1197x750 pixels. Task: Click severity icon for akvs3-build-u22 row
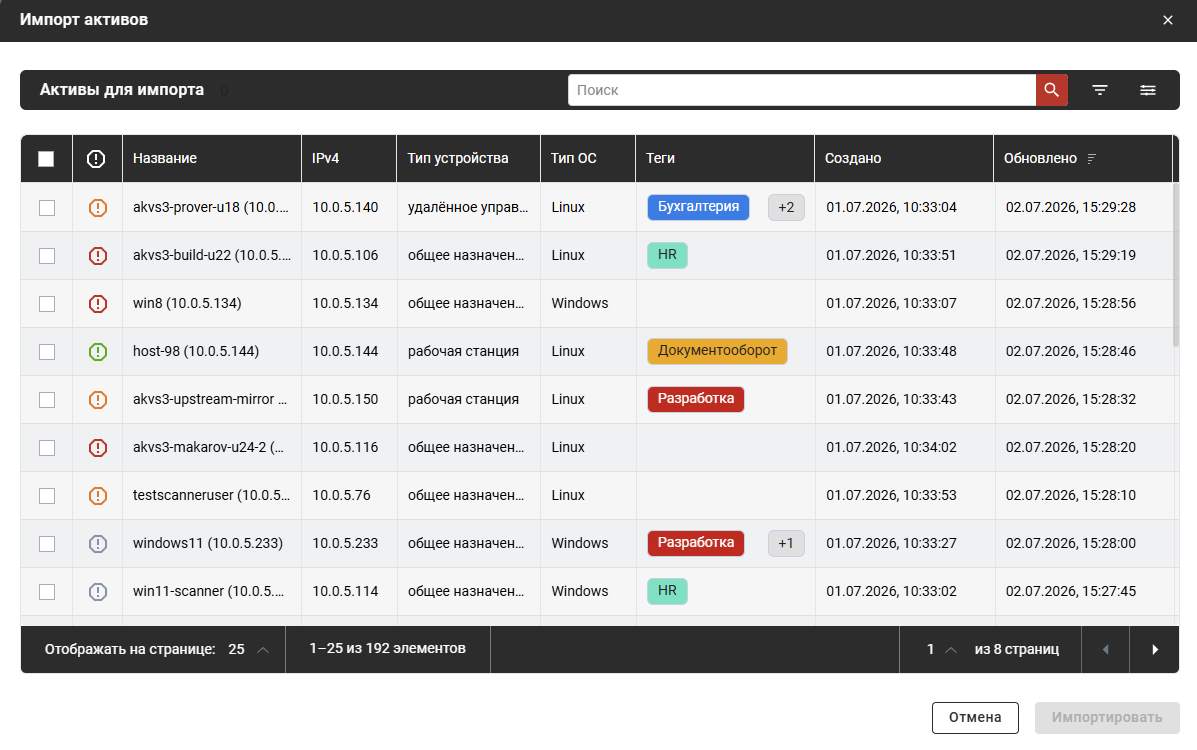point(98,256)
